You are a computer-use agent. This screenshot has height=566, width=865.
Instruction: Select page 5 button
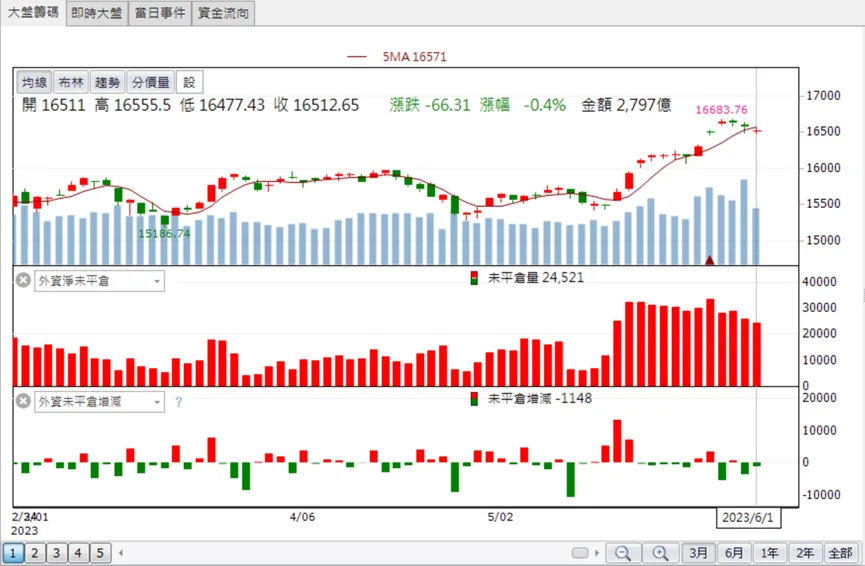(x=100, y=553)
